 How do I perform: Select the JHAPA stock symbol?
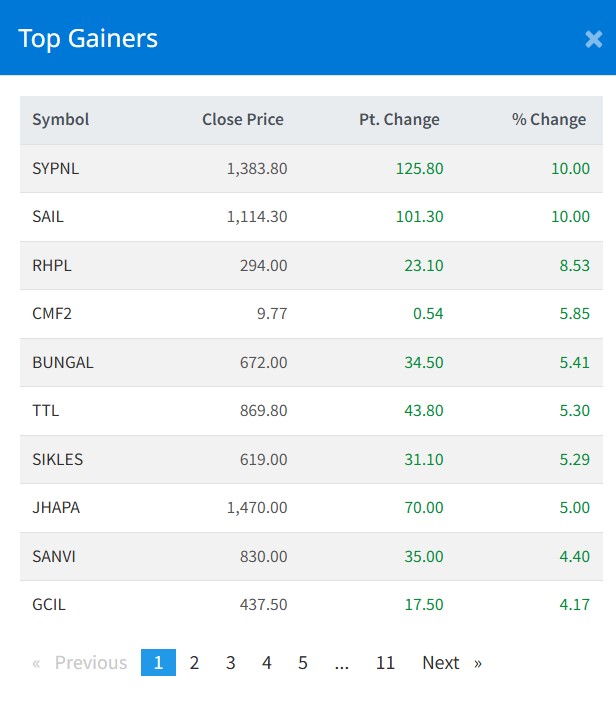point(56,508)
